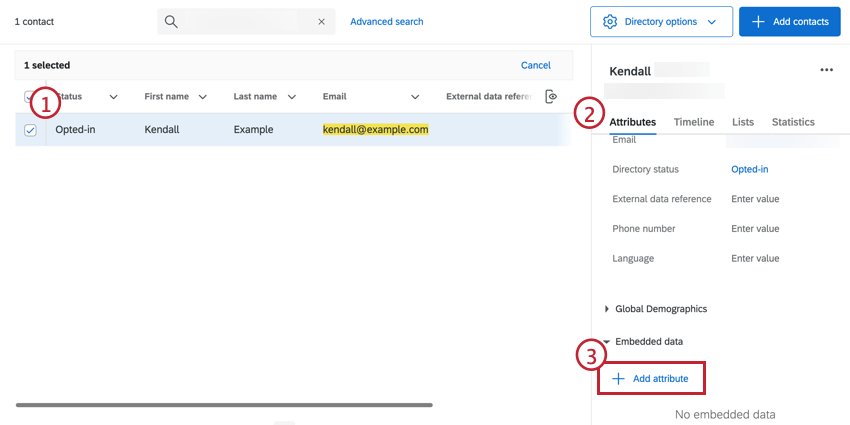Collapse the Embedded data section
The height and width of the screenshot is (425, 850).
coord(607,341)
